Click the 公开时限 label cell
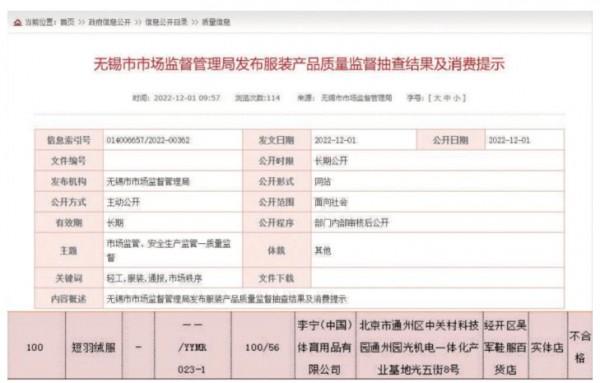Image resolution: width=600 pixels, height=383 pixels. pyautogui.click(x=276, y=161)
